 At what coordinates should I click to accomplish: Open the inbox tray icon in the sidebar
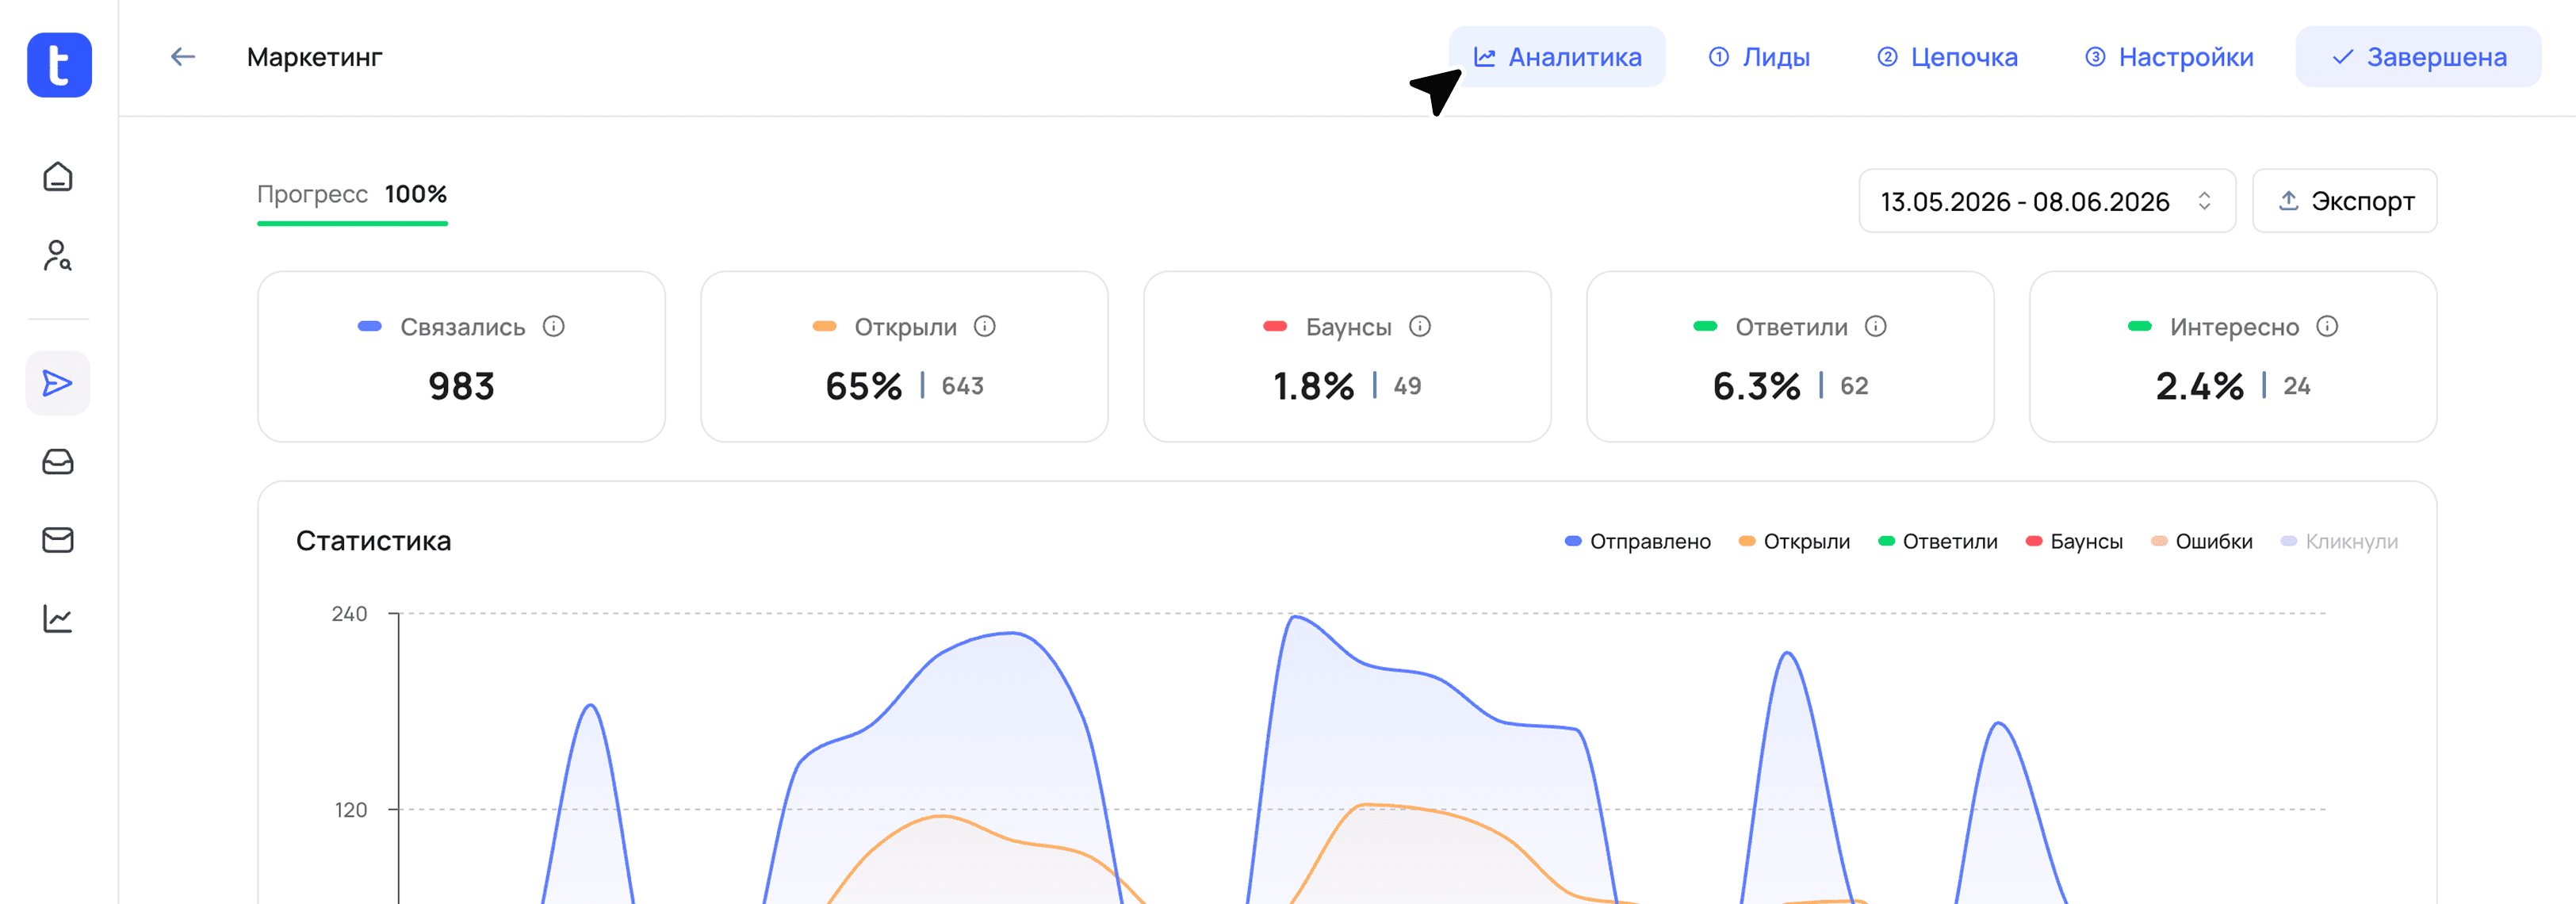[x=58, y=462]
